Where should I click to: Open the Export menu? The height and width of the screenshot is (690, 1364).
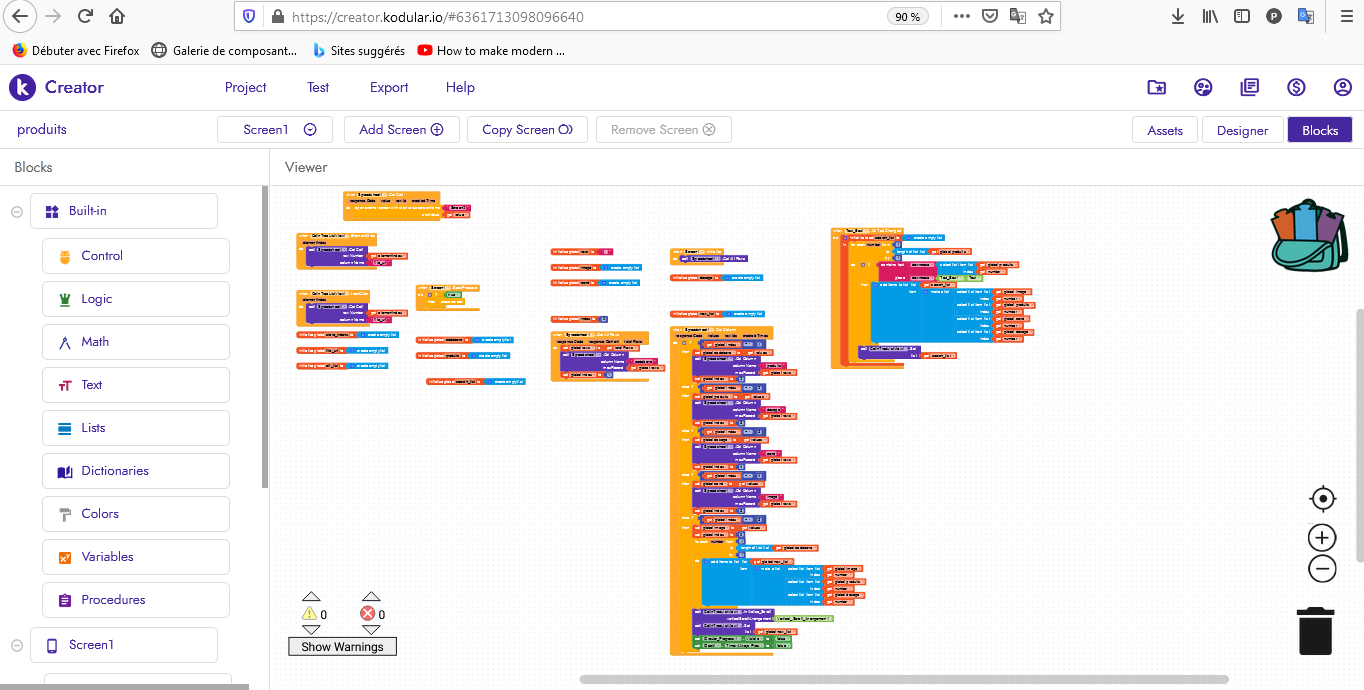point(389,87)
